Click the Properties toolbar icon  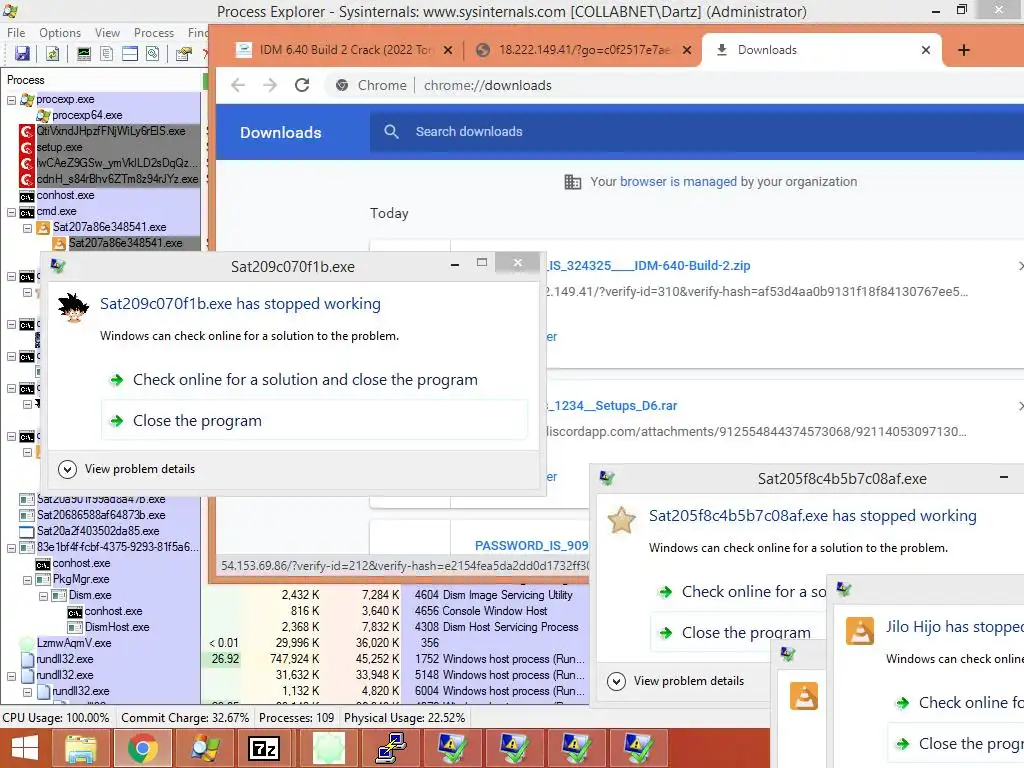click(x=184, y=54)
